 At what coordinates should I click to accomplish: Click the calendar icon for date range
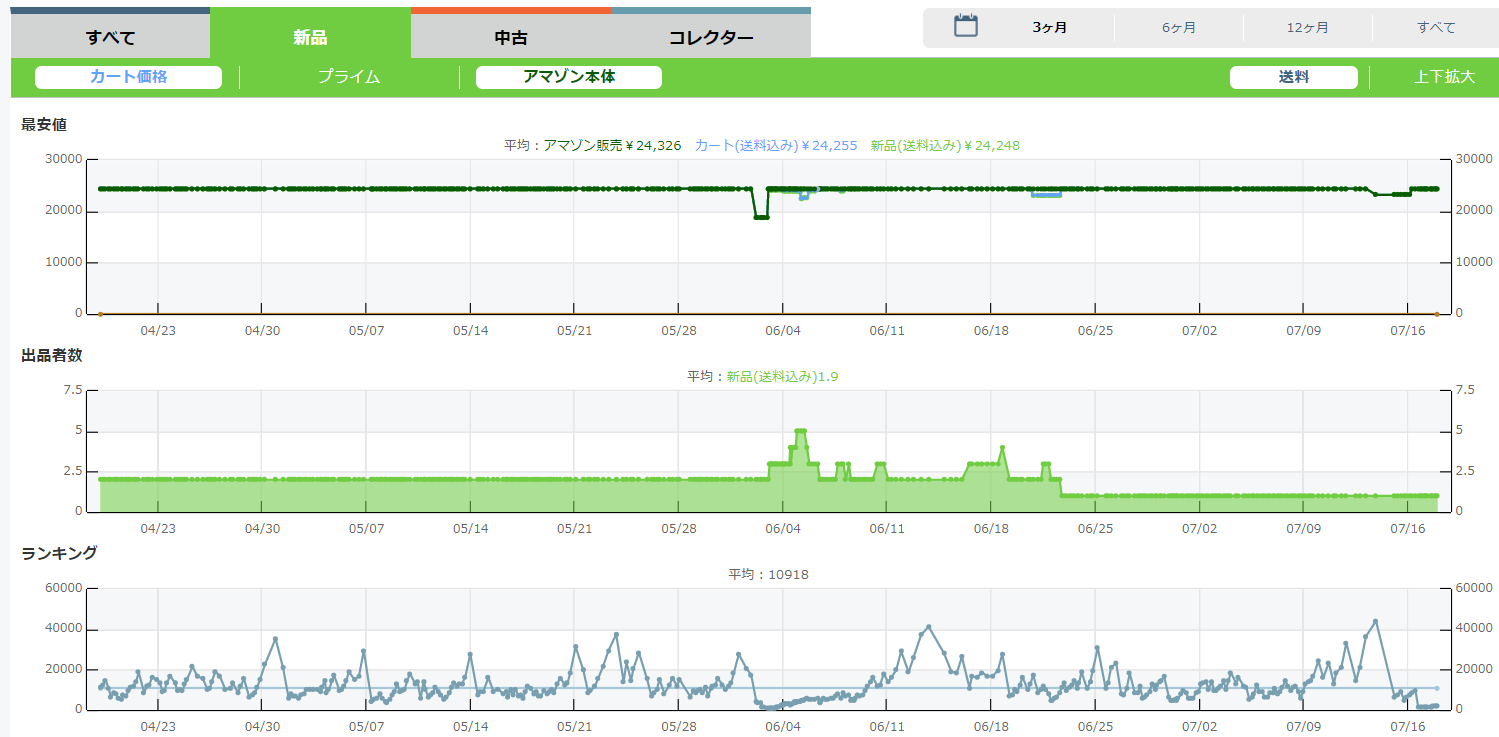click(x=965, y=27)
